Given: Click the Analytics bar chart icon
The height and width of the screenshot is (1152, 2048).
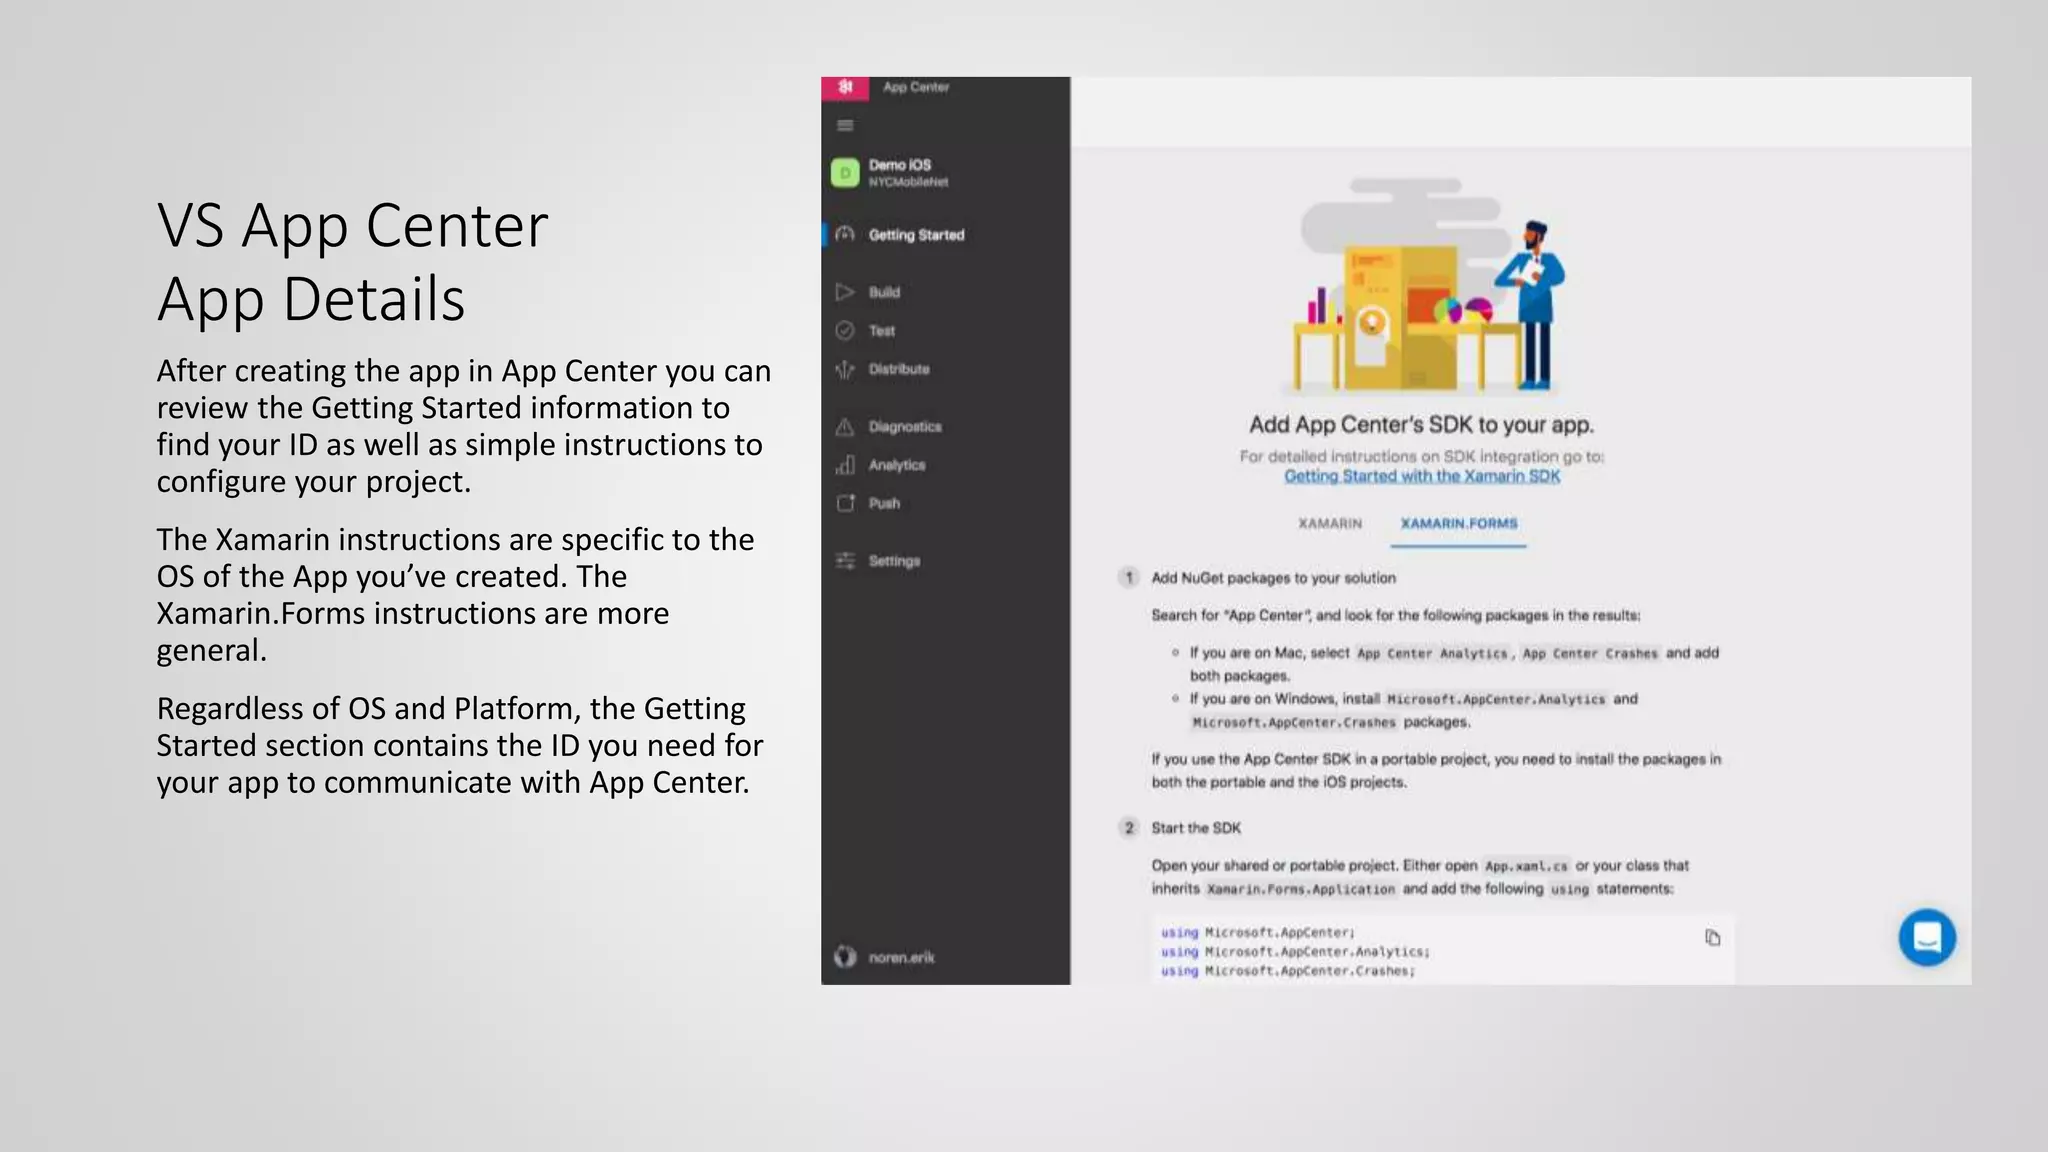Looking at the screenshot, I should pos(845,465).
